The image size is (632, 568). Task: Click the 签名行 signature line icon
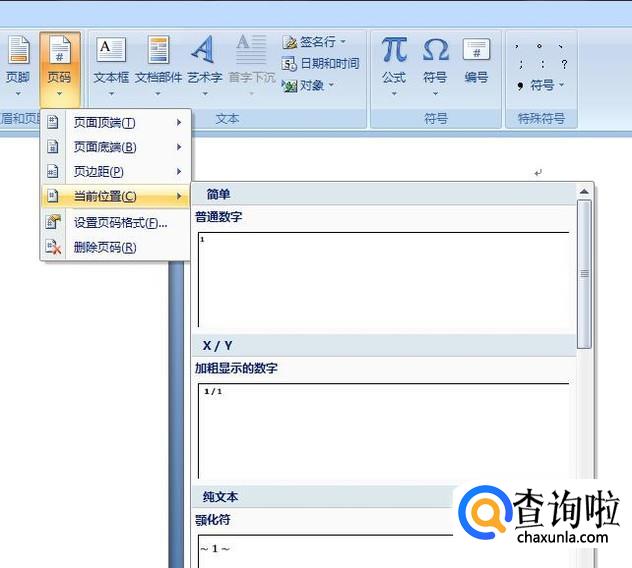pos(289,42)
